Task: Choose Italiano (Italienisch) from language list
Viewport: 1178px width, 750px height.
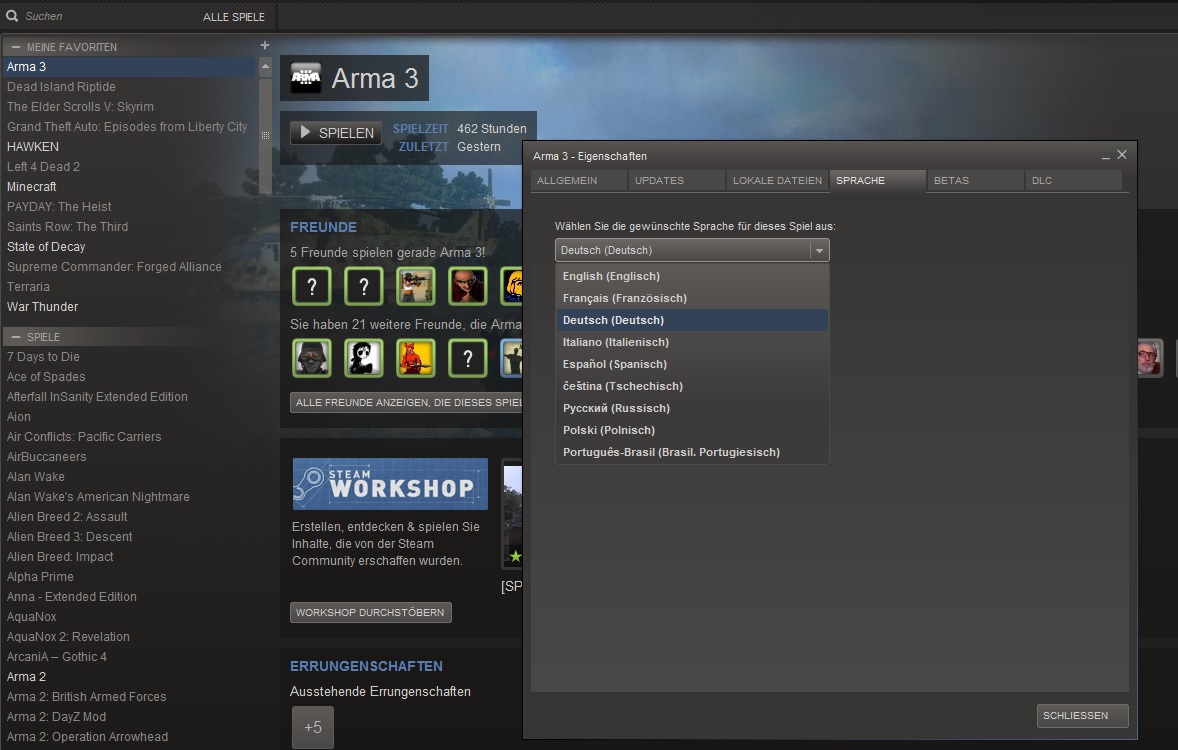Action: pos(692,342)
